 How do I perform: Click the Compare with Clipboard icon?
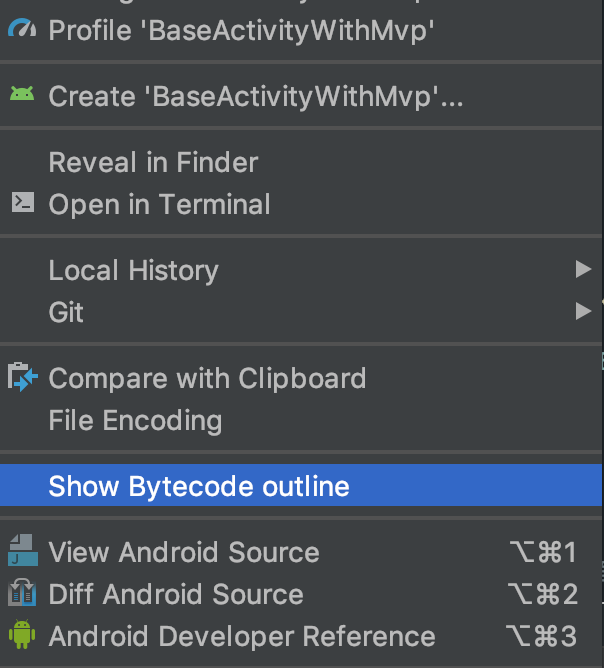(x=22, y=377)
